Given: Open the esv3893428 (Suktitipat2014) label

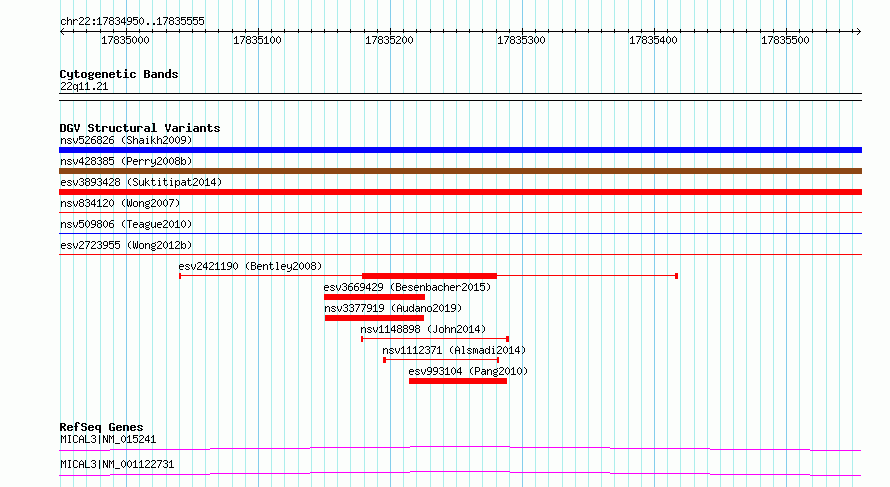Looking at the screenshot, I should pyautogui.click(x=141, y=182).
